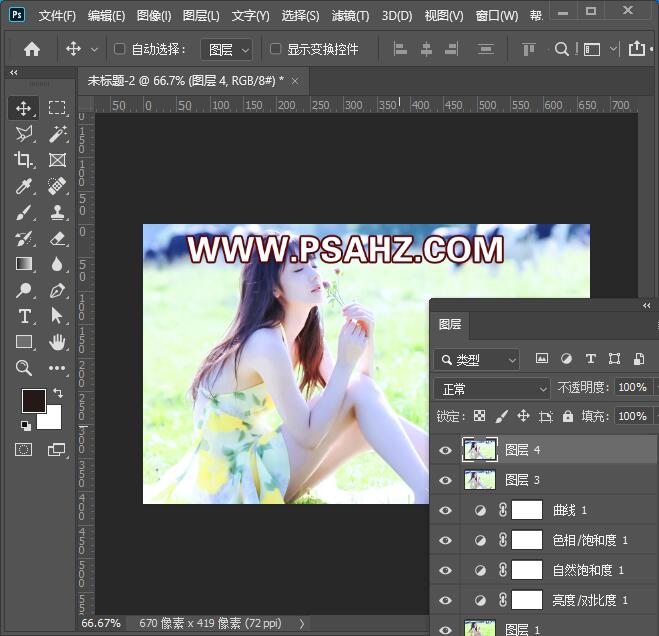This screenshot has width=659, height=636.
Task: Select the Spot Healing Brush tool
Action: [x=57, y=186]
